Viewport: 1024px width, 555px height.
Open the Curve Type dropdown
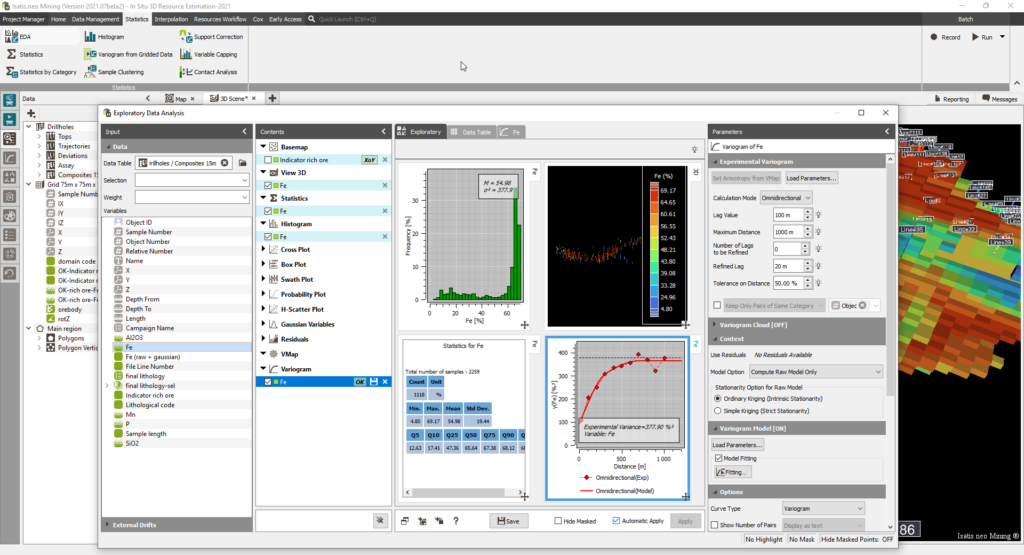[x=824, y=508]
